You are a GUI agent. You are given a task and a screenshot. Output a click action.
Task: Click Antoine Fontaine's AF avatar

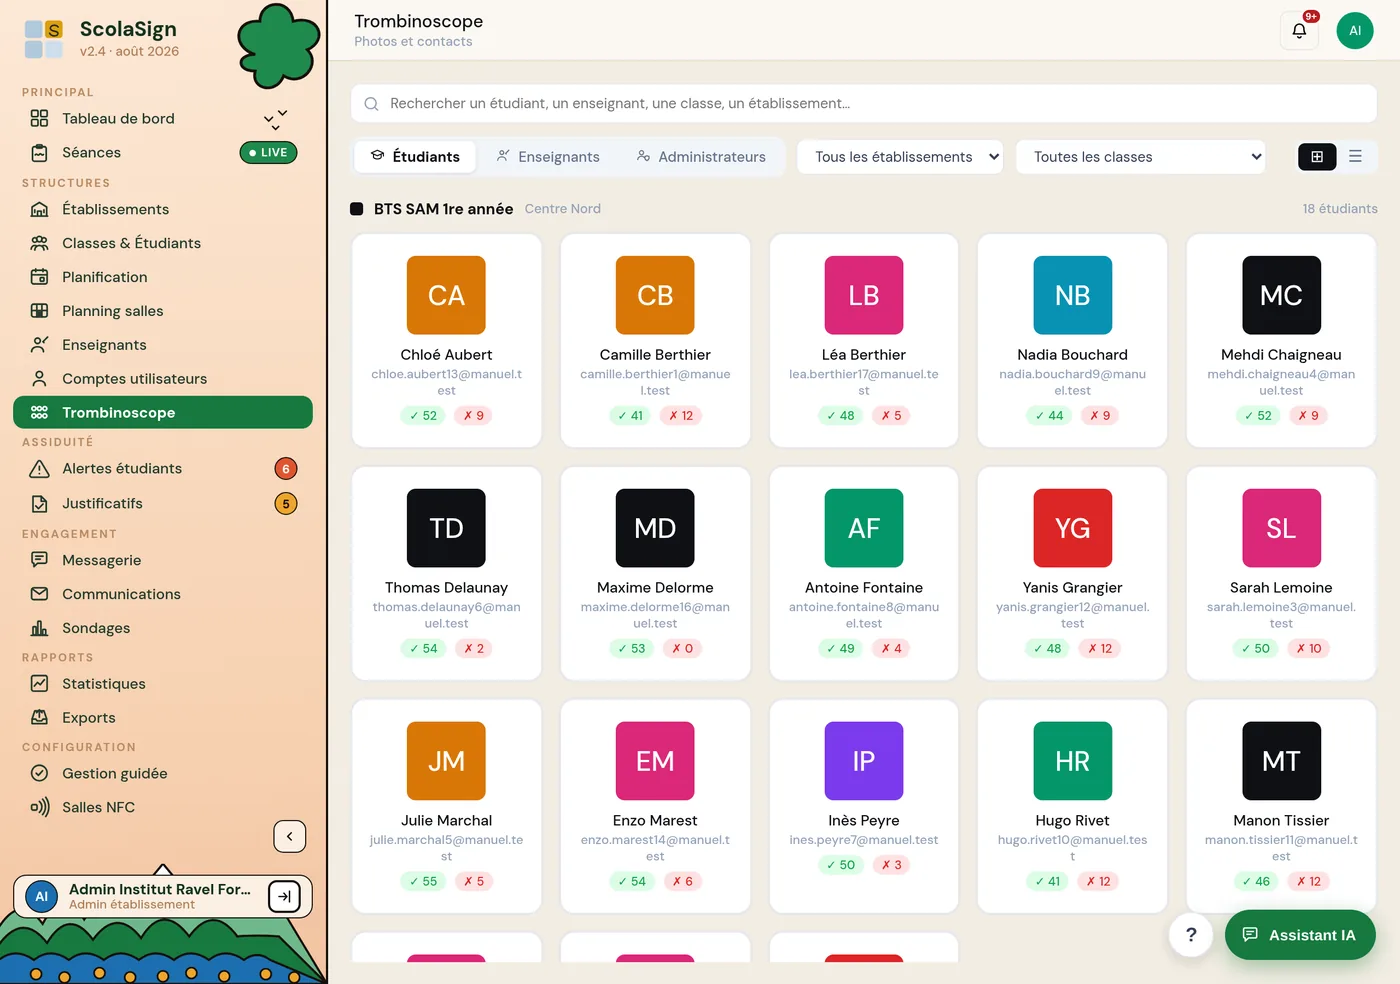[x=864, y=528]
